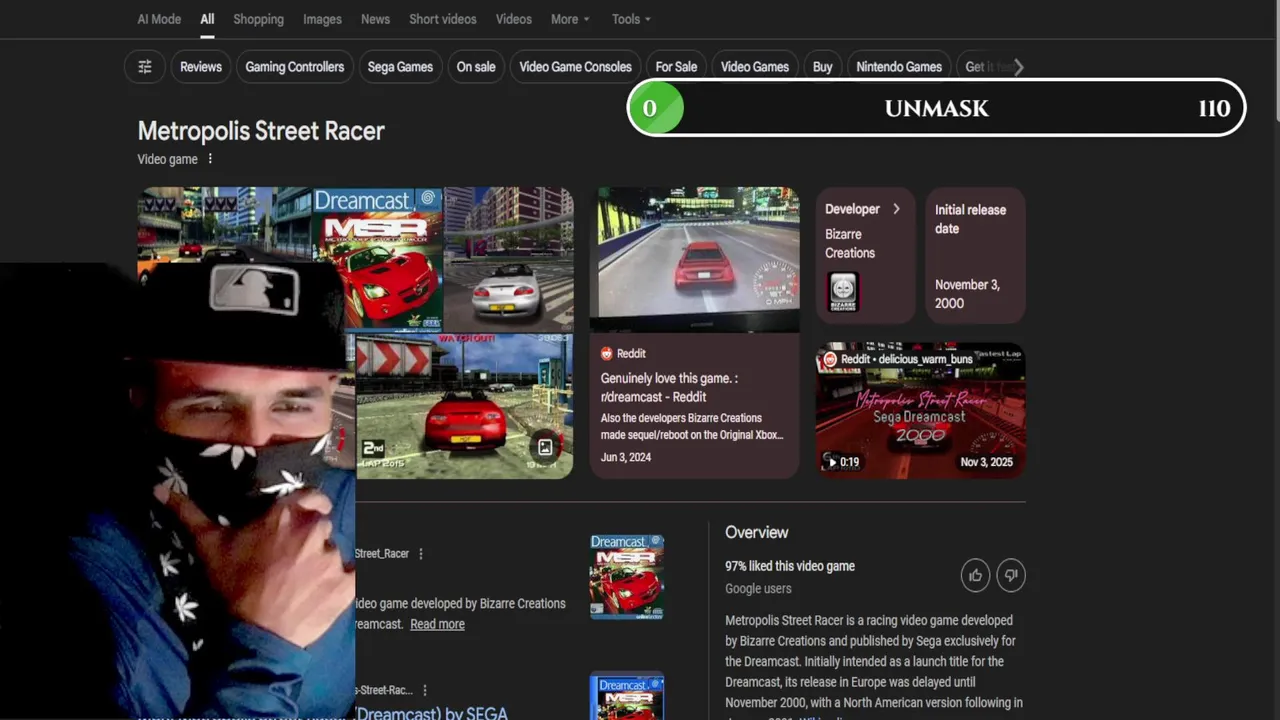
Task: Open the Tools dropdown
Action: click(631, 19)
